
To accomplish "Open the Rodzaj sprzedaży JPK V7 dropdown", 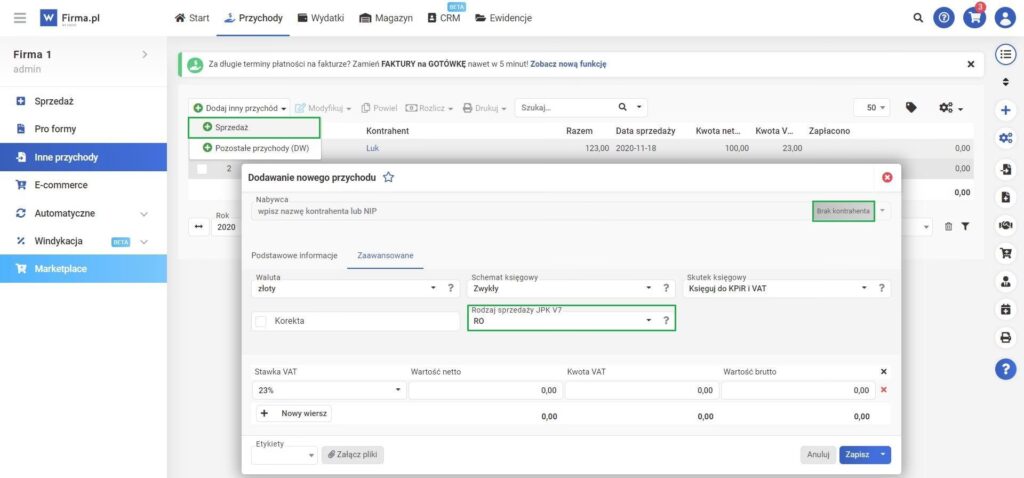I will point(649,321).
